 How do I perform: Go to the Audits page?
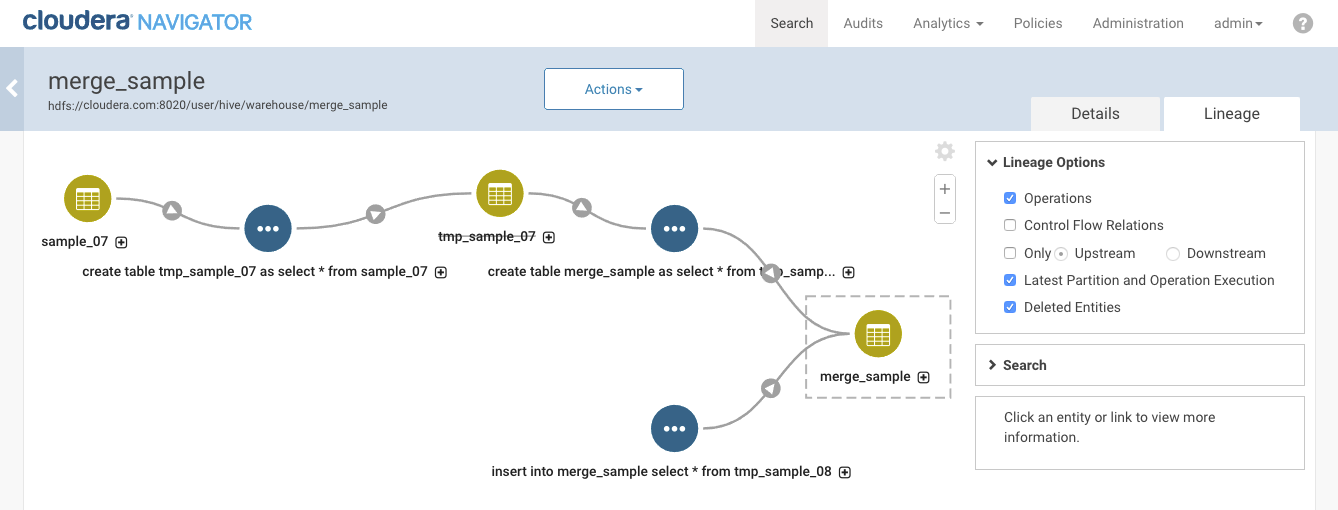coord(863,23)
